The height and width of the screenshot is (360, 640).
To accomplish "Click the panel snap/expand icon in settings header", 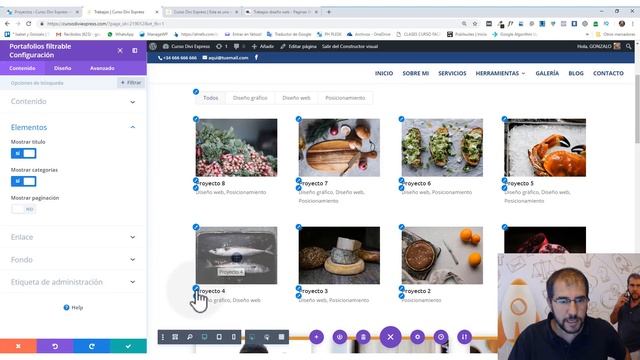I will [135, 51].
